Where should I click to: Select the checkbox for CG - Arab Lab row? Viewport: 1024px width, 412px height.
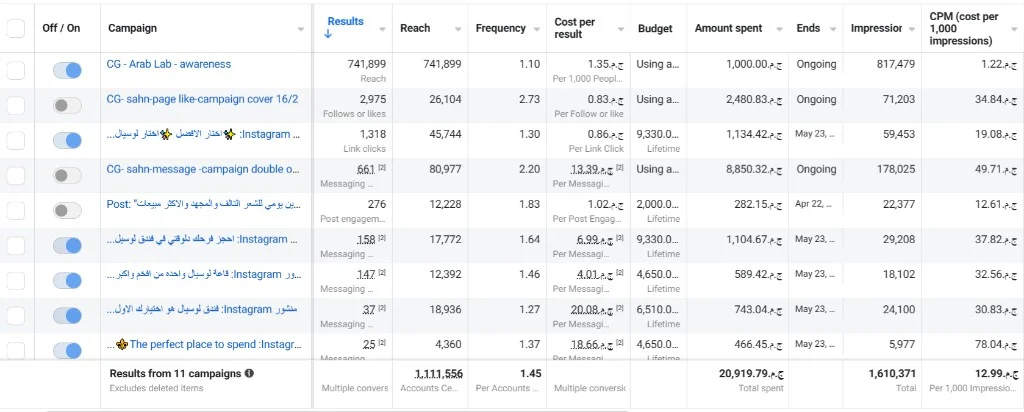16,71
